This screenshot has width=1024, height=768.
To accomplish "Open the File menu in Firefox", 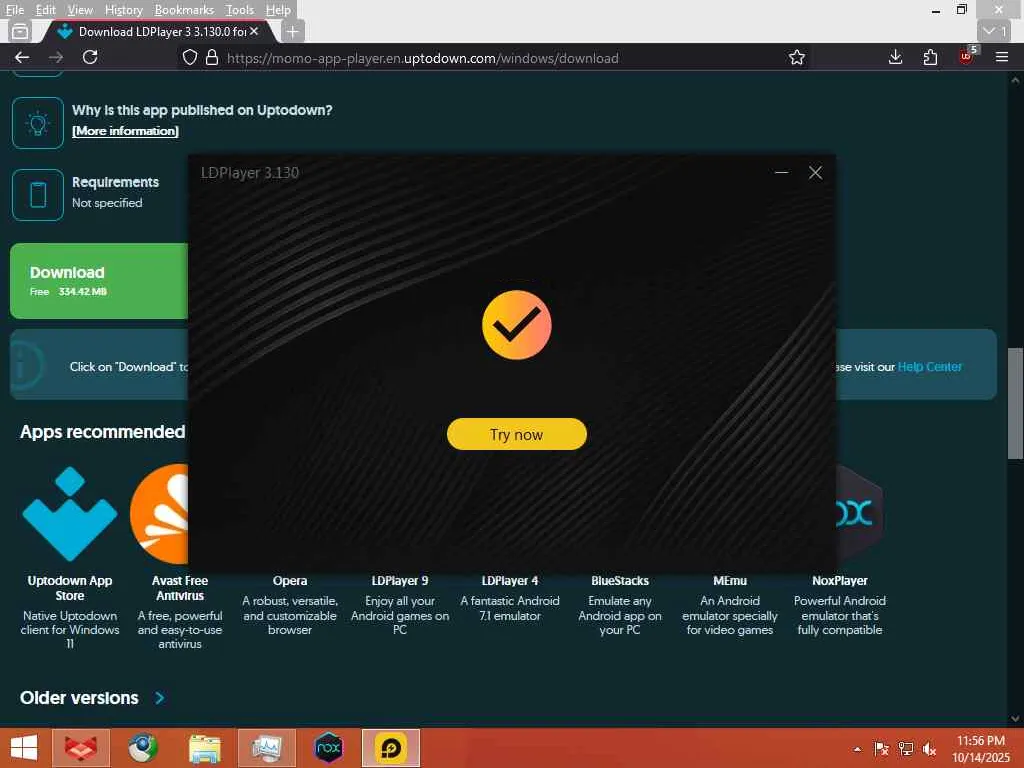I will 14,10.
